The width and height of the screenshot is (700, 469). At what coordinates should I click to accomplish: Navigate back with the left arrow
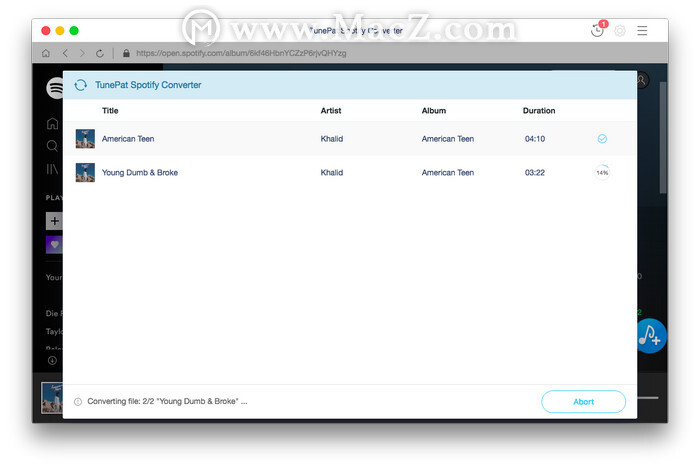[x=65, y=53]
